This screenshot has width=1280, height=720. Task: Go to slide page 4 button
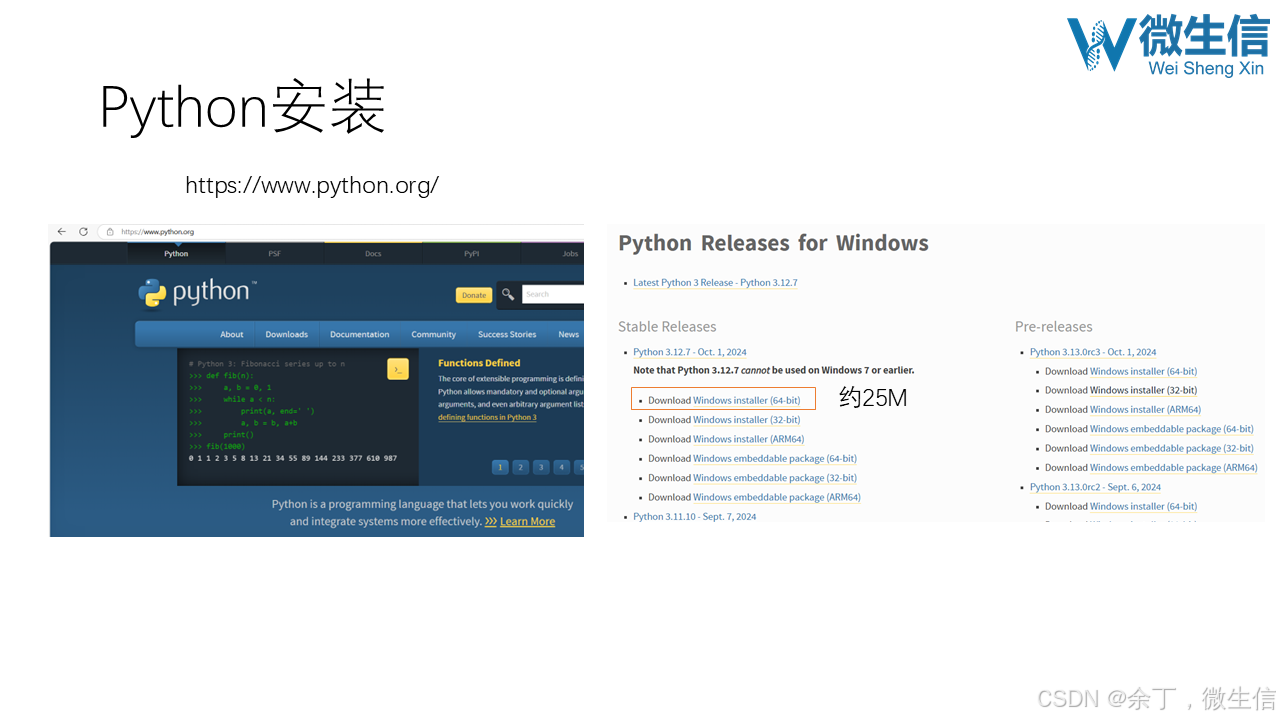pos(562,467)
